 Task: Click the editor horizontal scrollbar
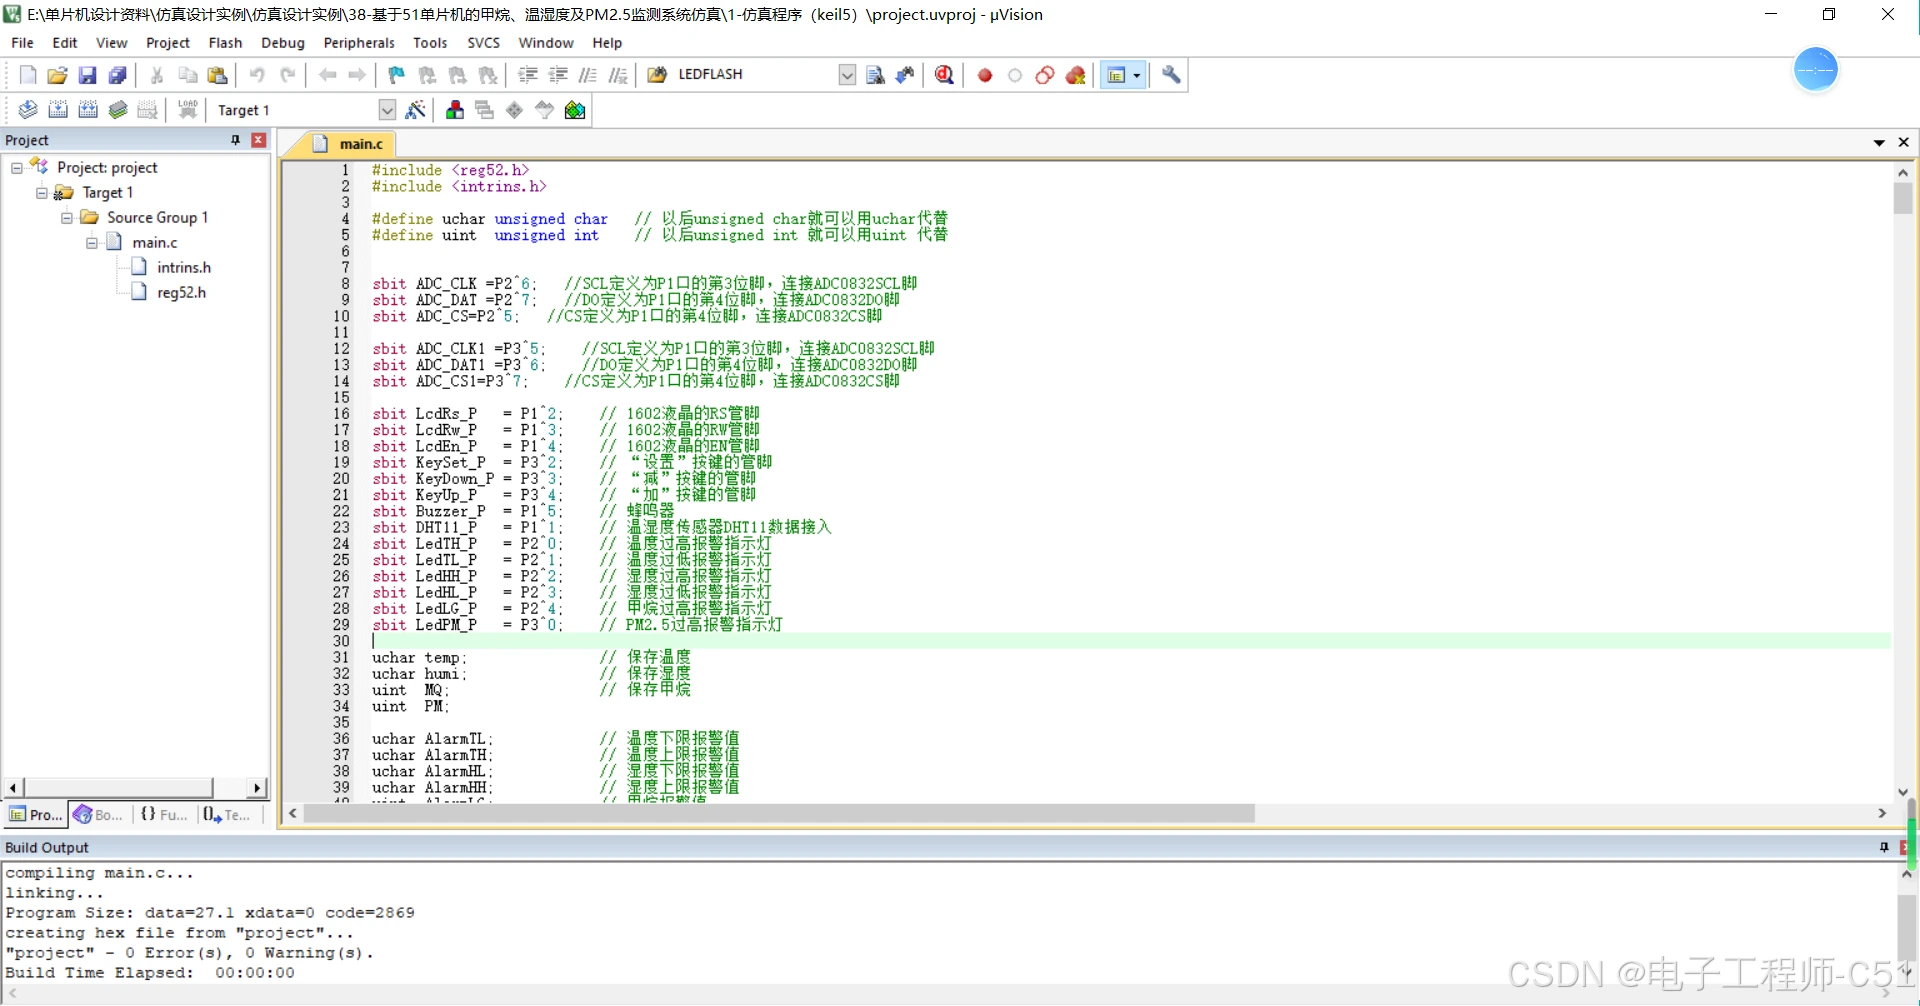[x=779, y=814]
